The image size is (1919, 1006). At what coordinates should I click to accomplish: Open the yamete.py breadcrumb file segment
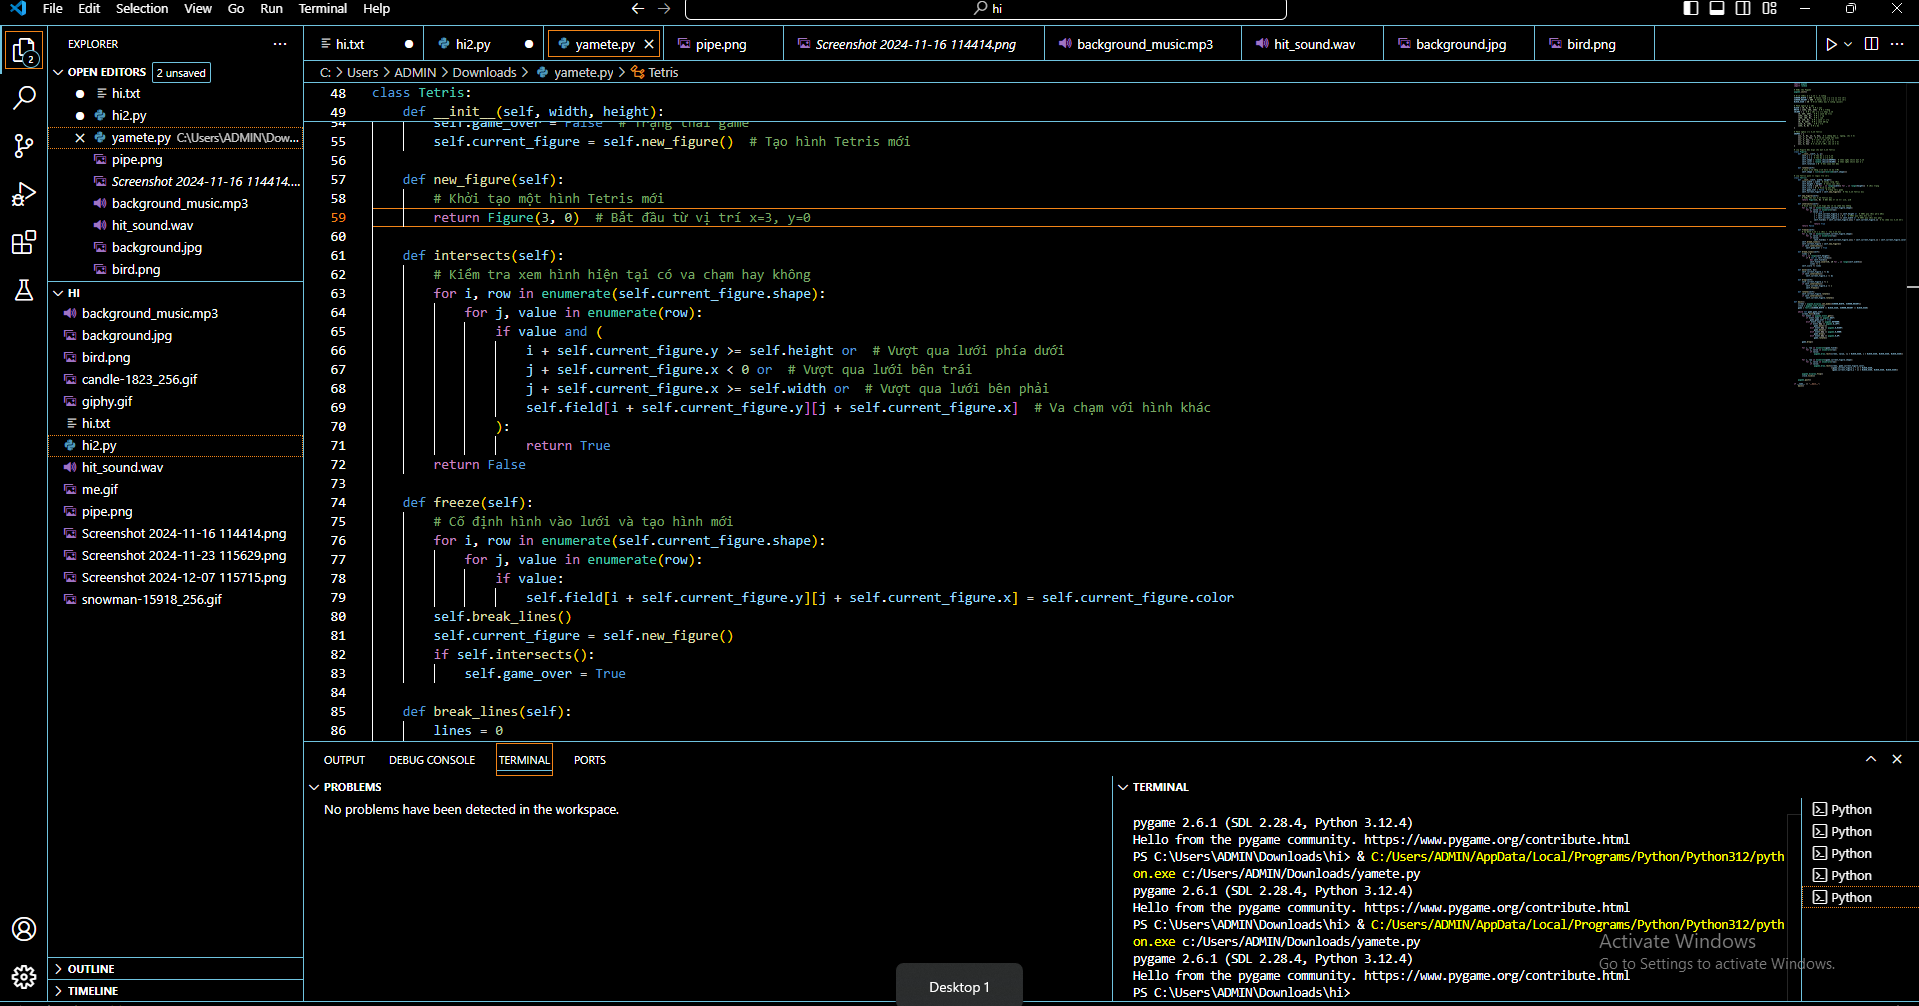[x=576, y=72]
